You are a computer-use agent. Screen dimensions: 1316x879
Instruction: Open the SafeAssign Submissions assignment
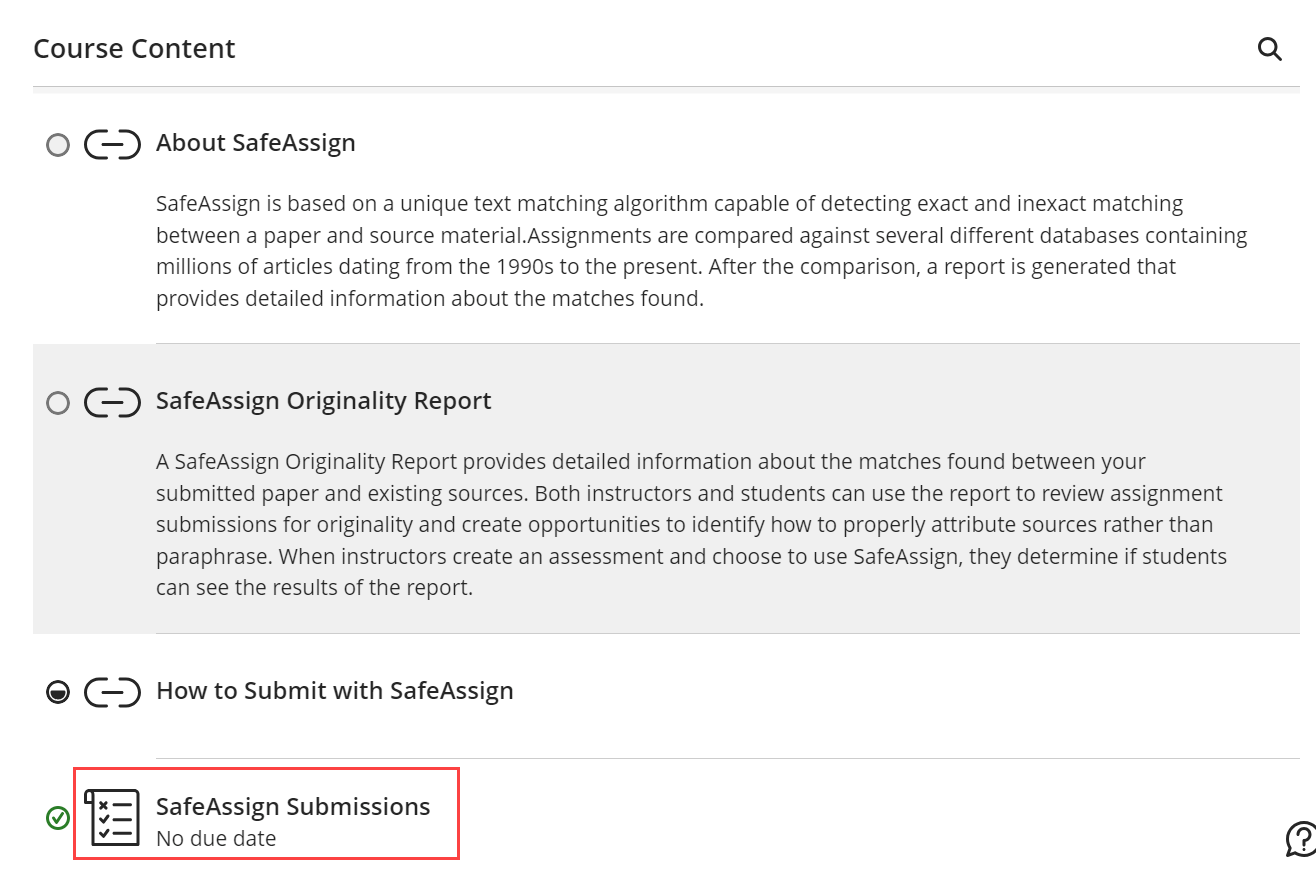292,806
